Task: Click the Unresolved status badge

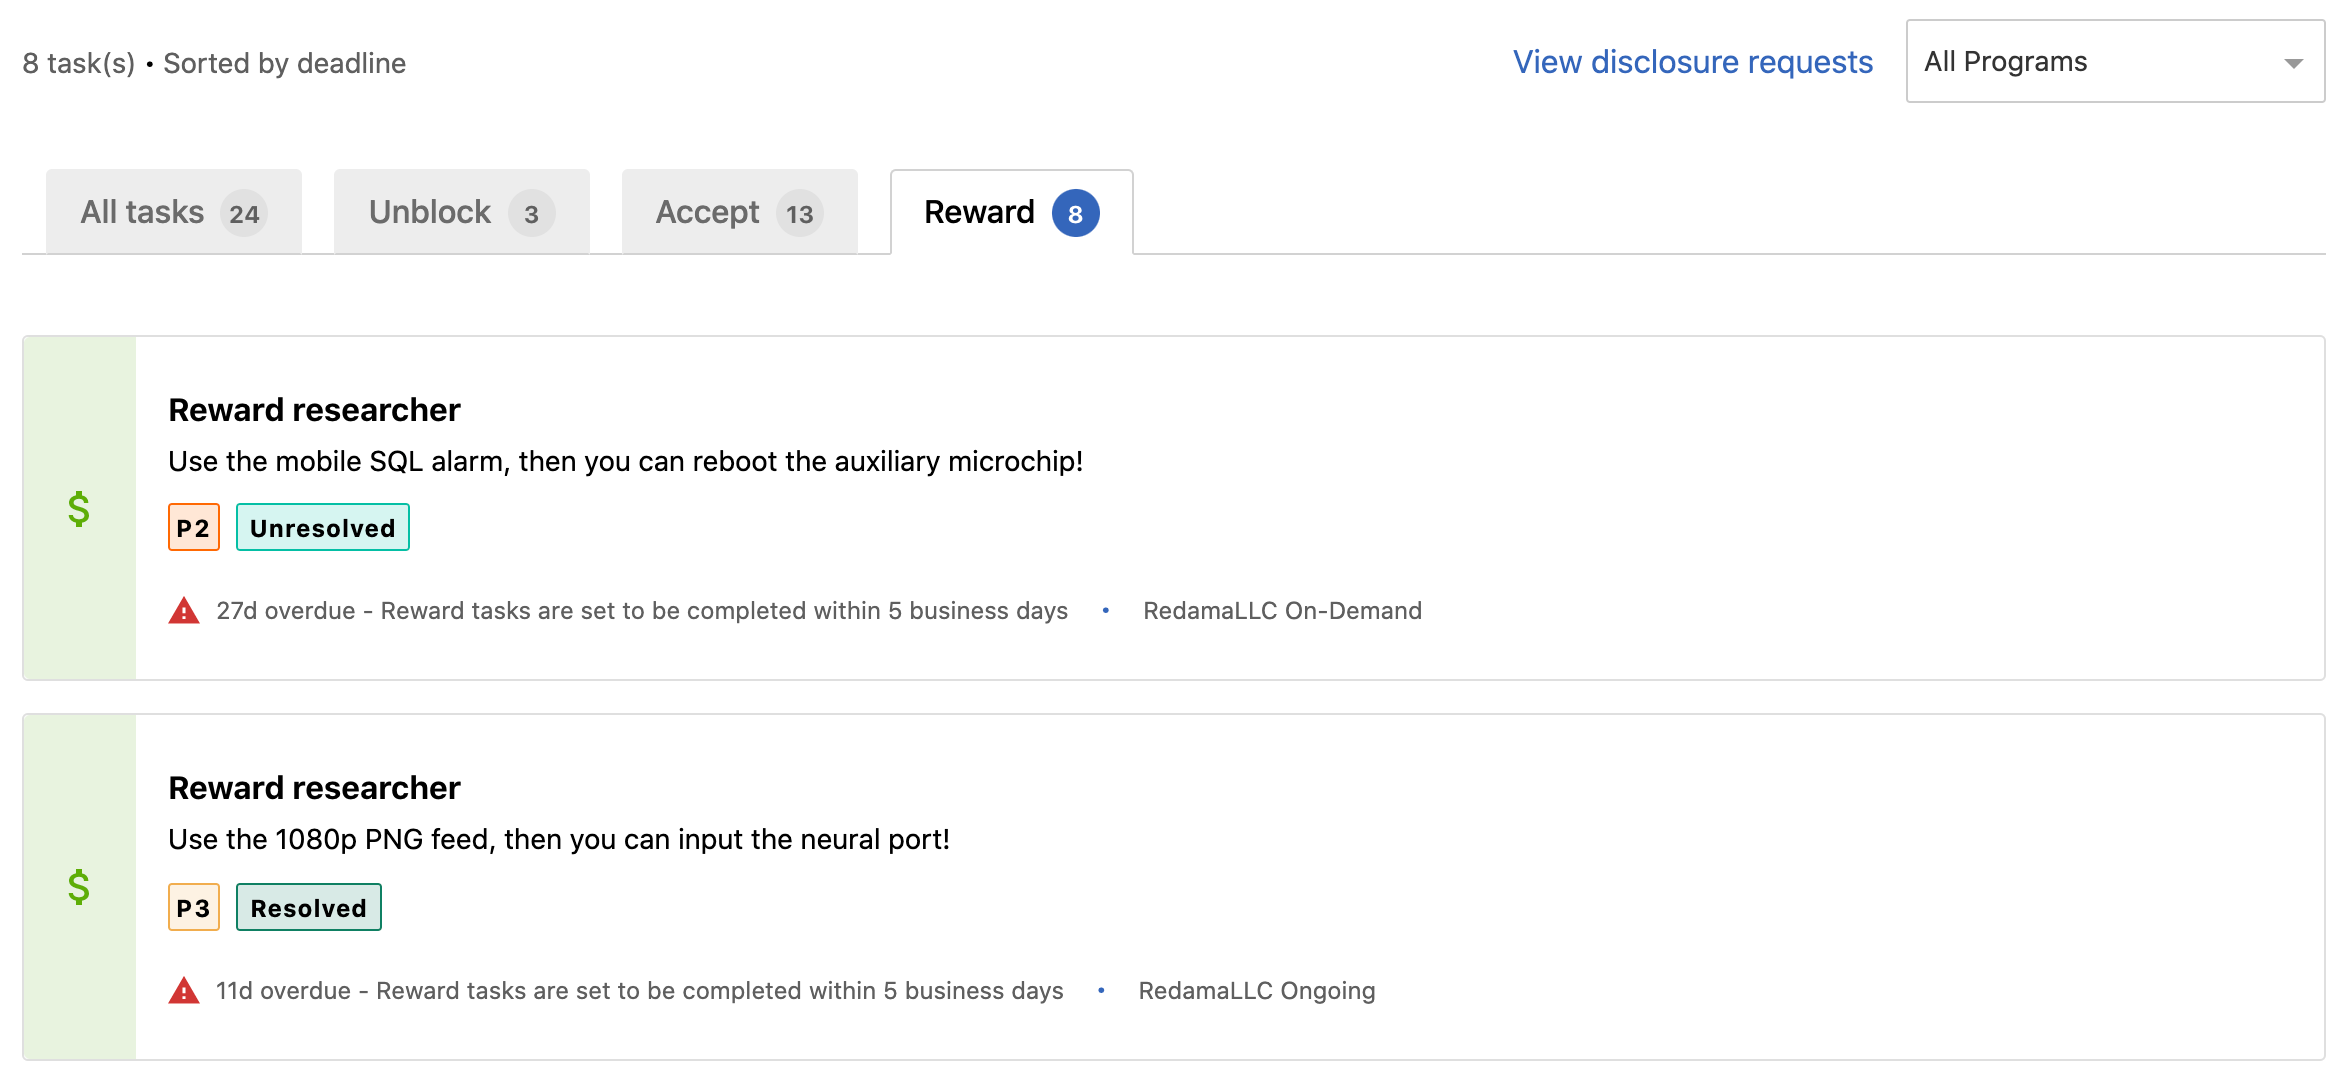Action: (x=323, y=527)
